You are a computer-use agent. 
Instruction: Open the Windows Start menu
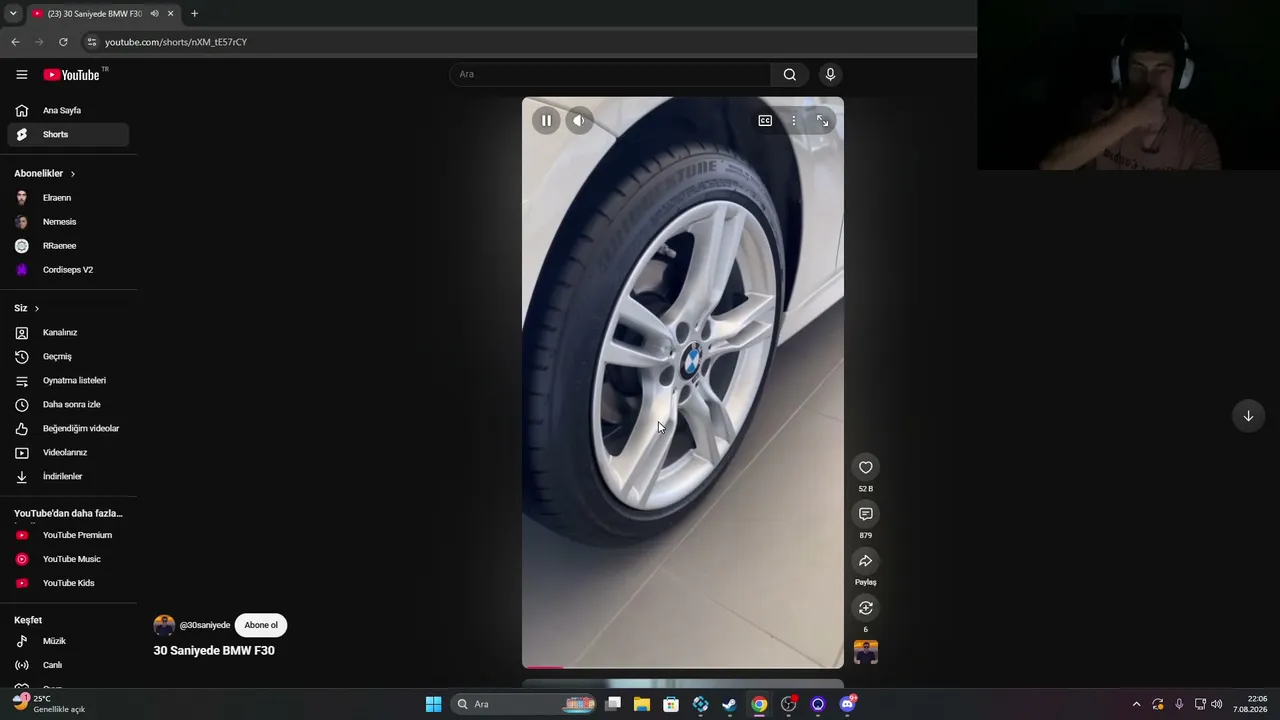tap(433, 704)
